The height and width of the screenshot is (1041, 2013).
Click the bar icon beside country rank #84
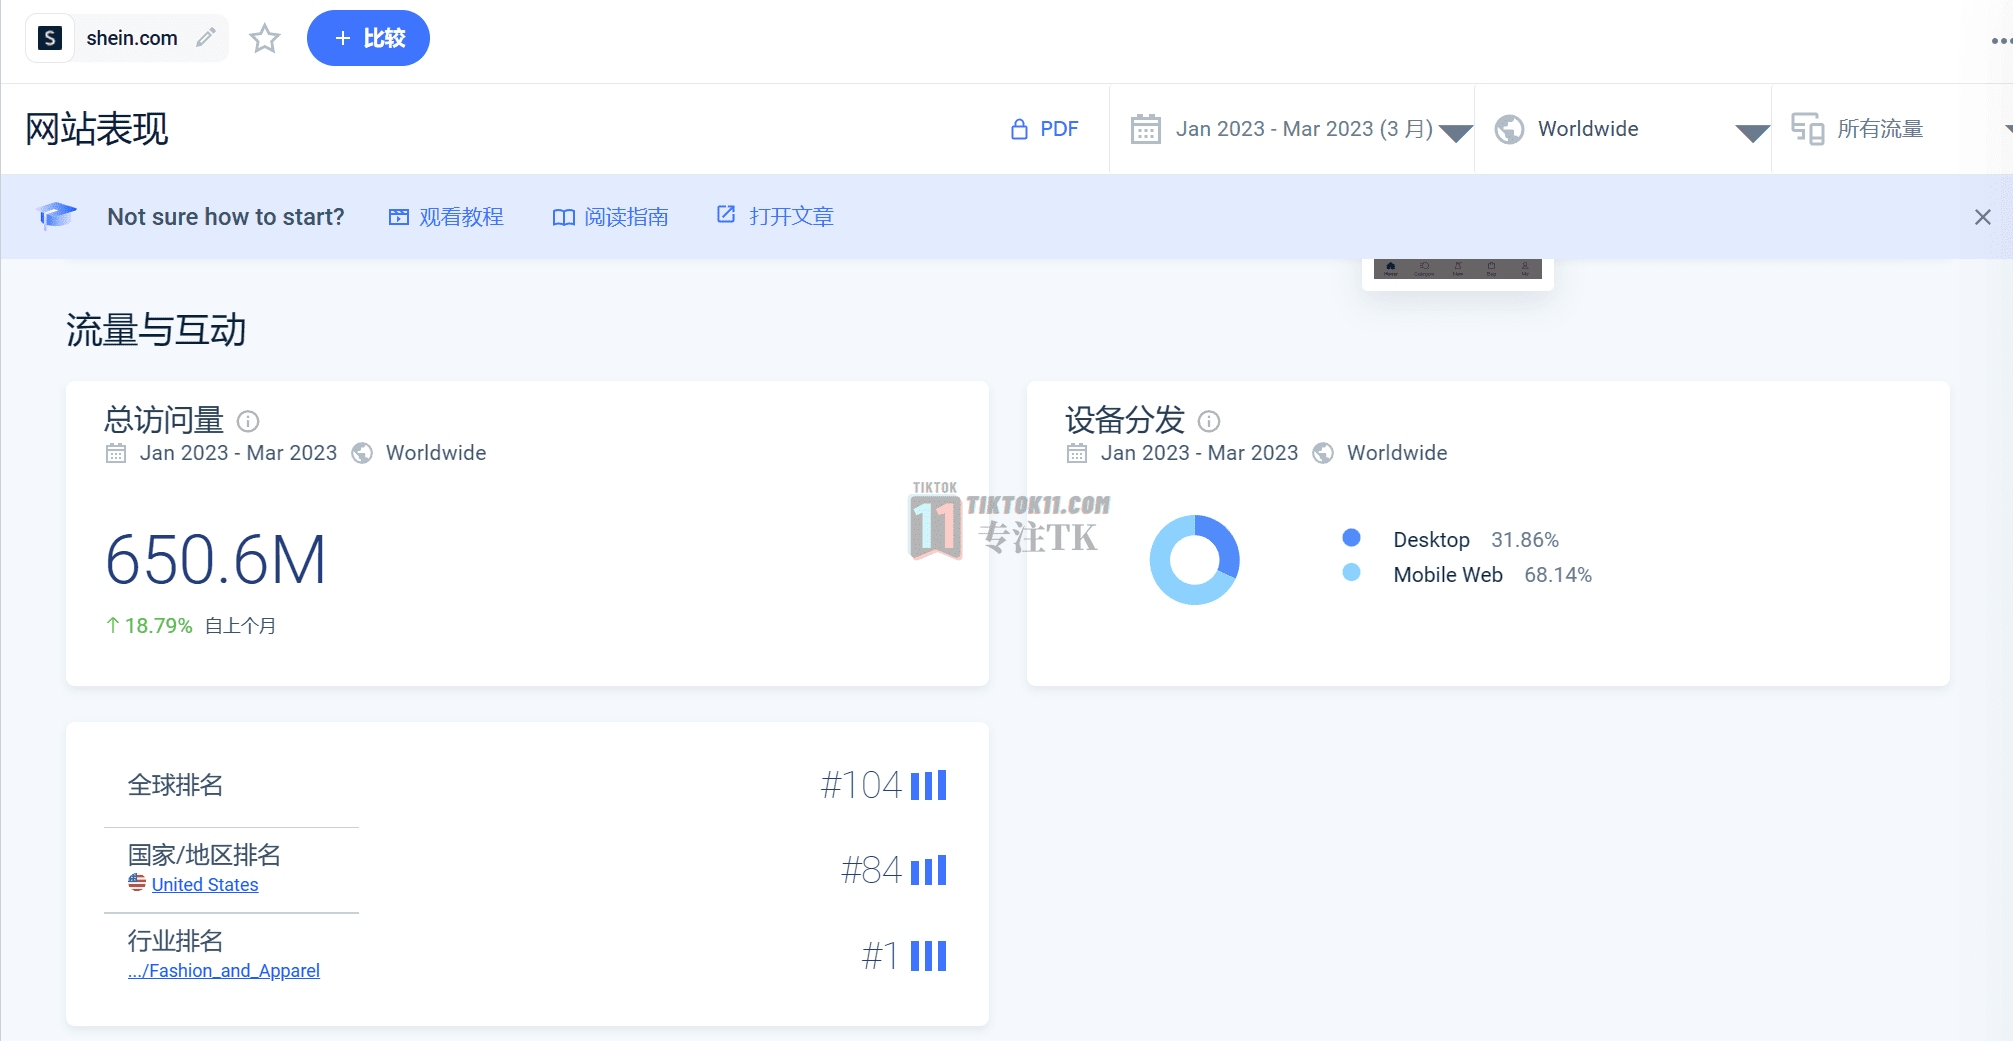[x=928, y=870]
